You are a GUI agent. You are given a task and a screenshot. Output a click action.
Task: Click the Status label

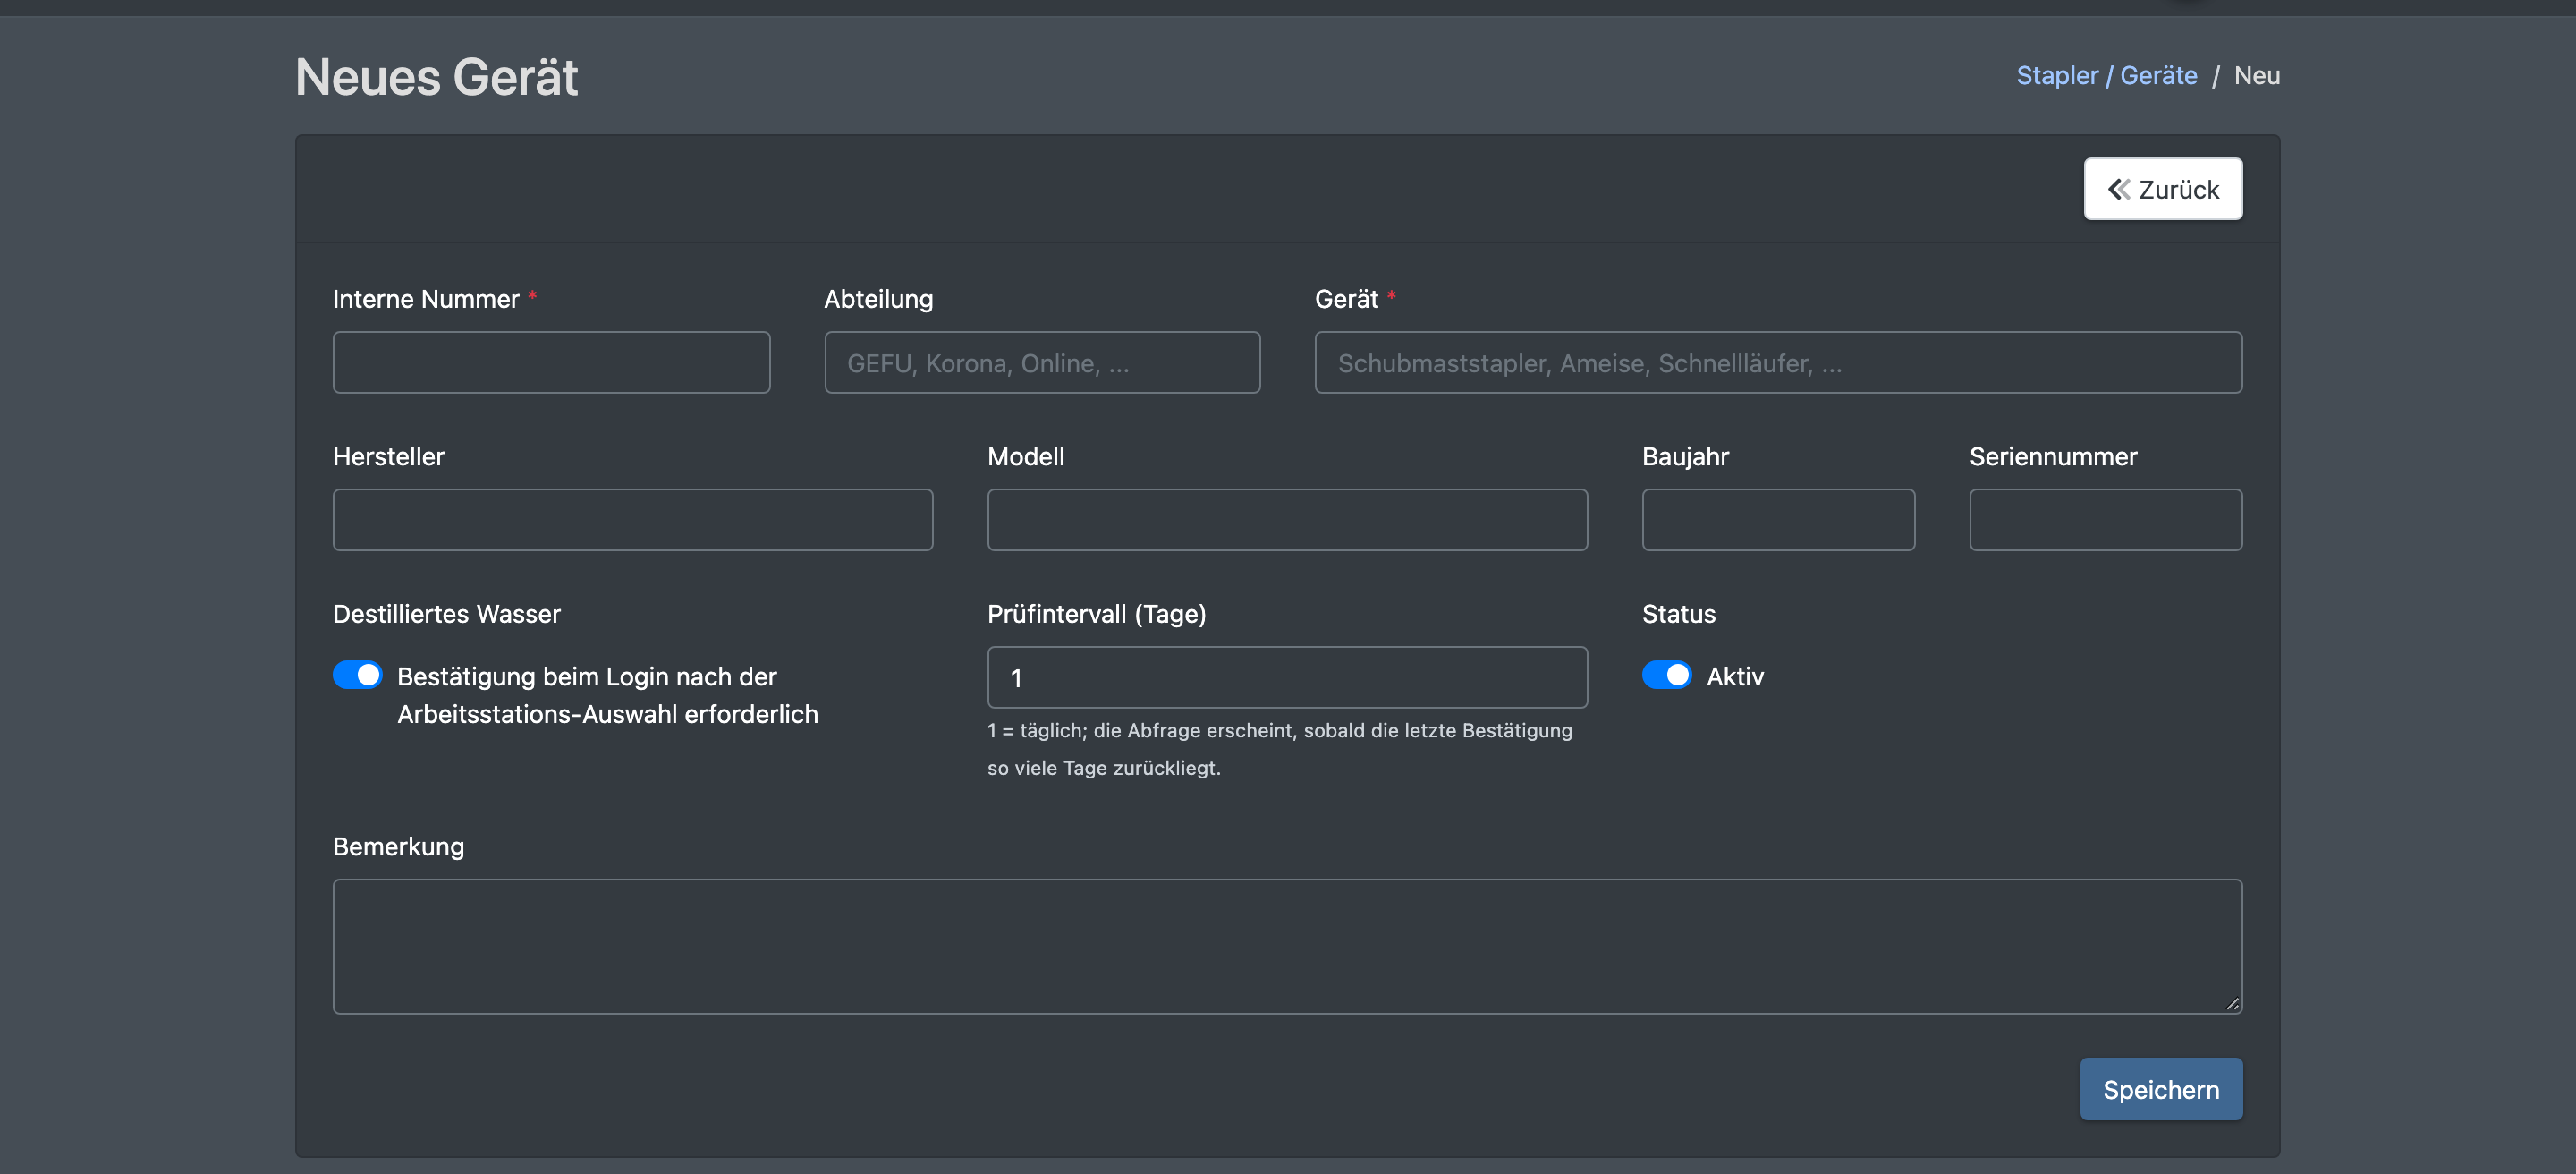coord(1678,614)
